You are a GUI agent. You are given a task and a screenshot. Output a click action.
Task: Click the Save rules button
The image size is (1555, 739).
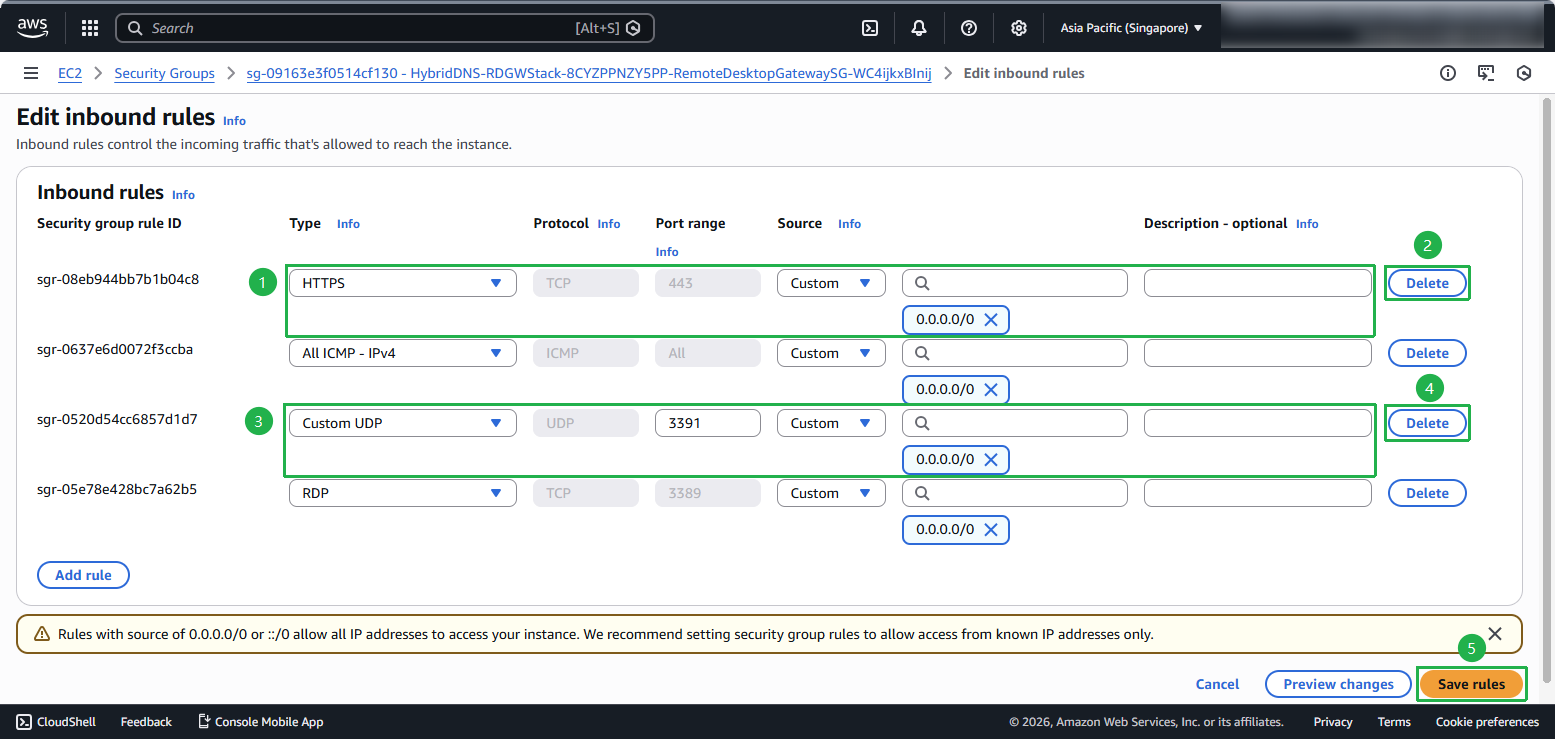(1471, 684)
